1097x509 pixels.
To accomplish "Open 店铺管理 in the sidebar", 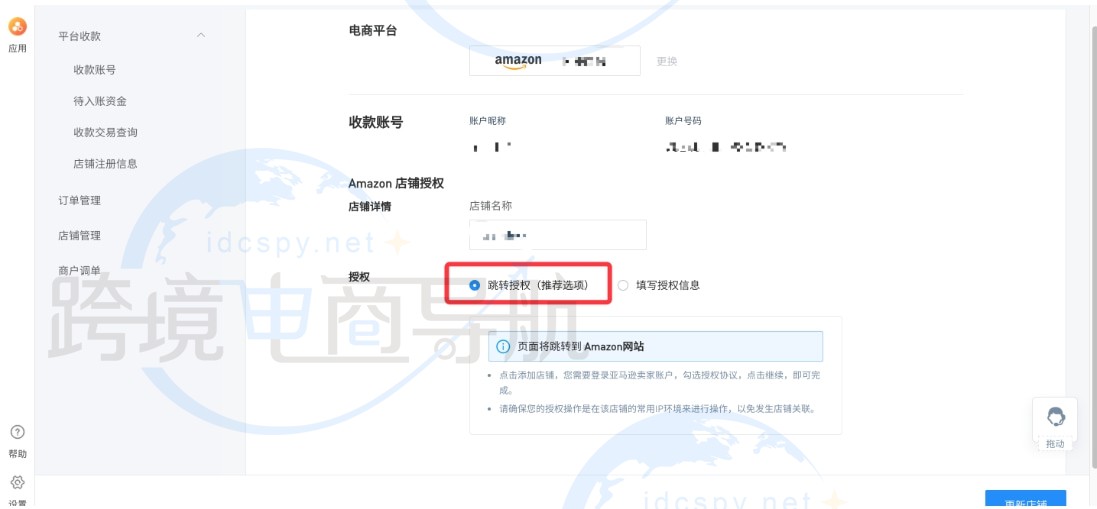I will [x=79, y=236].
